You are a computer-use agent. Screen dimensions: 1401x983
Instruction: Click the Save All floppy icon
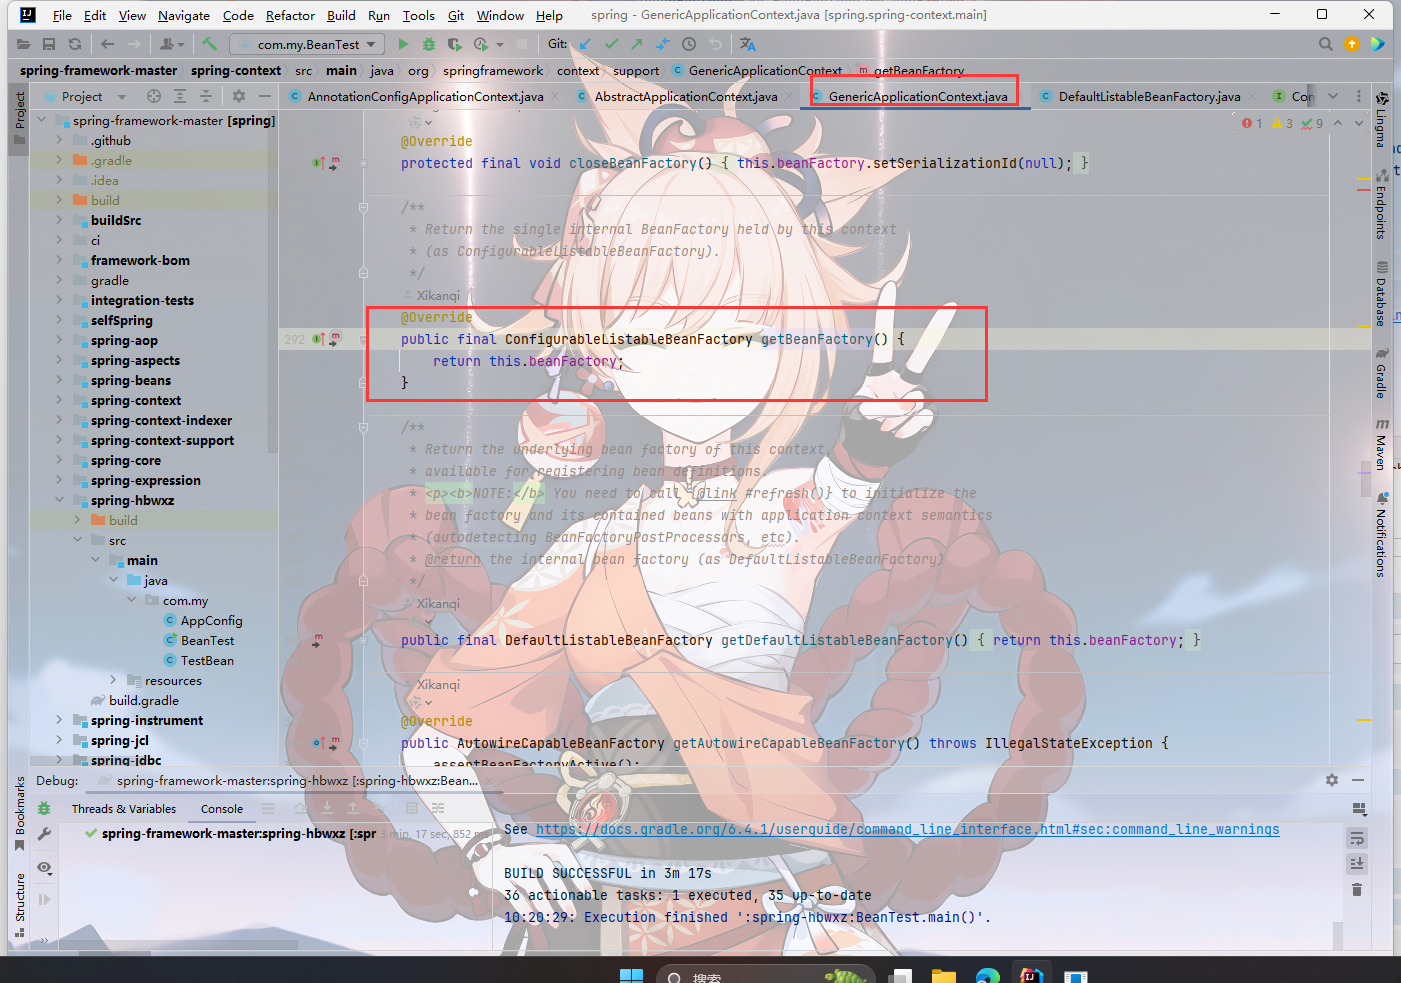tap(49, 44)
